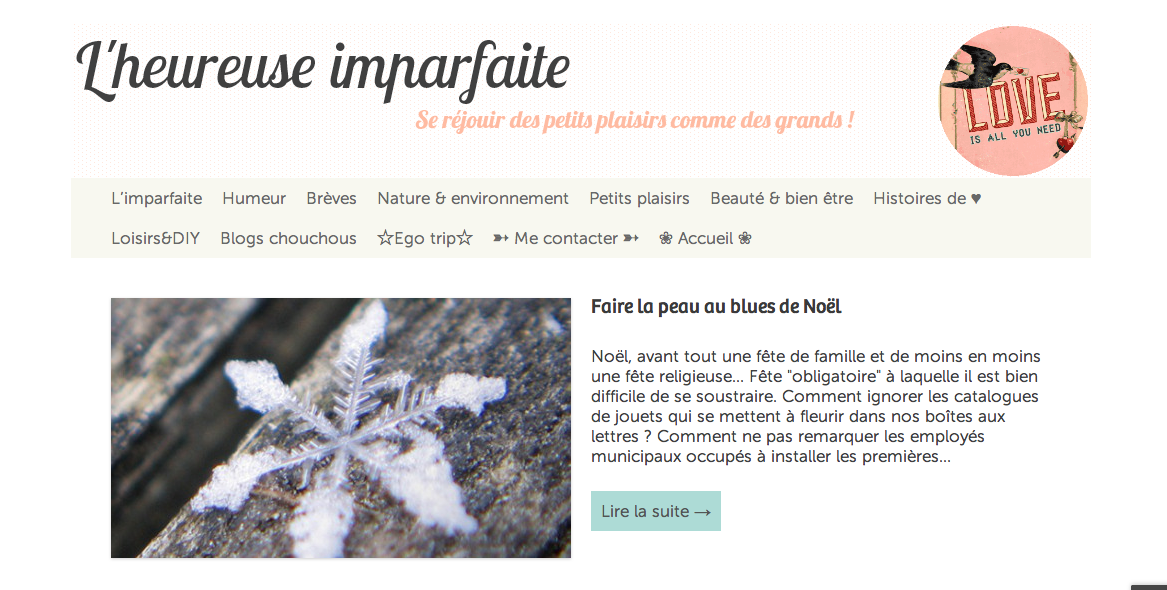The image size is (1167, 590).
Task: Open Histoires de ♥ menu item
Action: (x=927, y=198)
